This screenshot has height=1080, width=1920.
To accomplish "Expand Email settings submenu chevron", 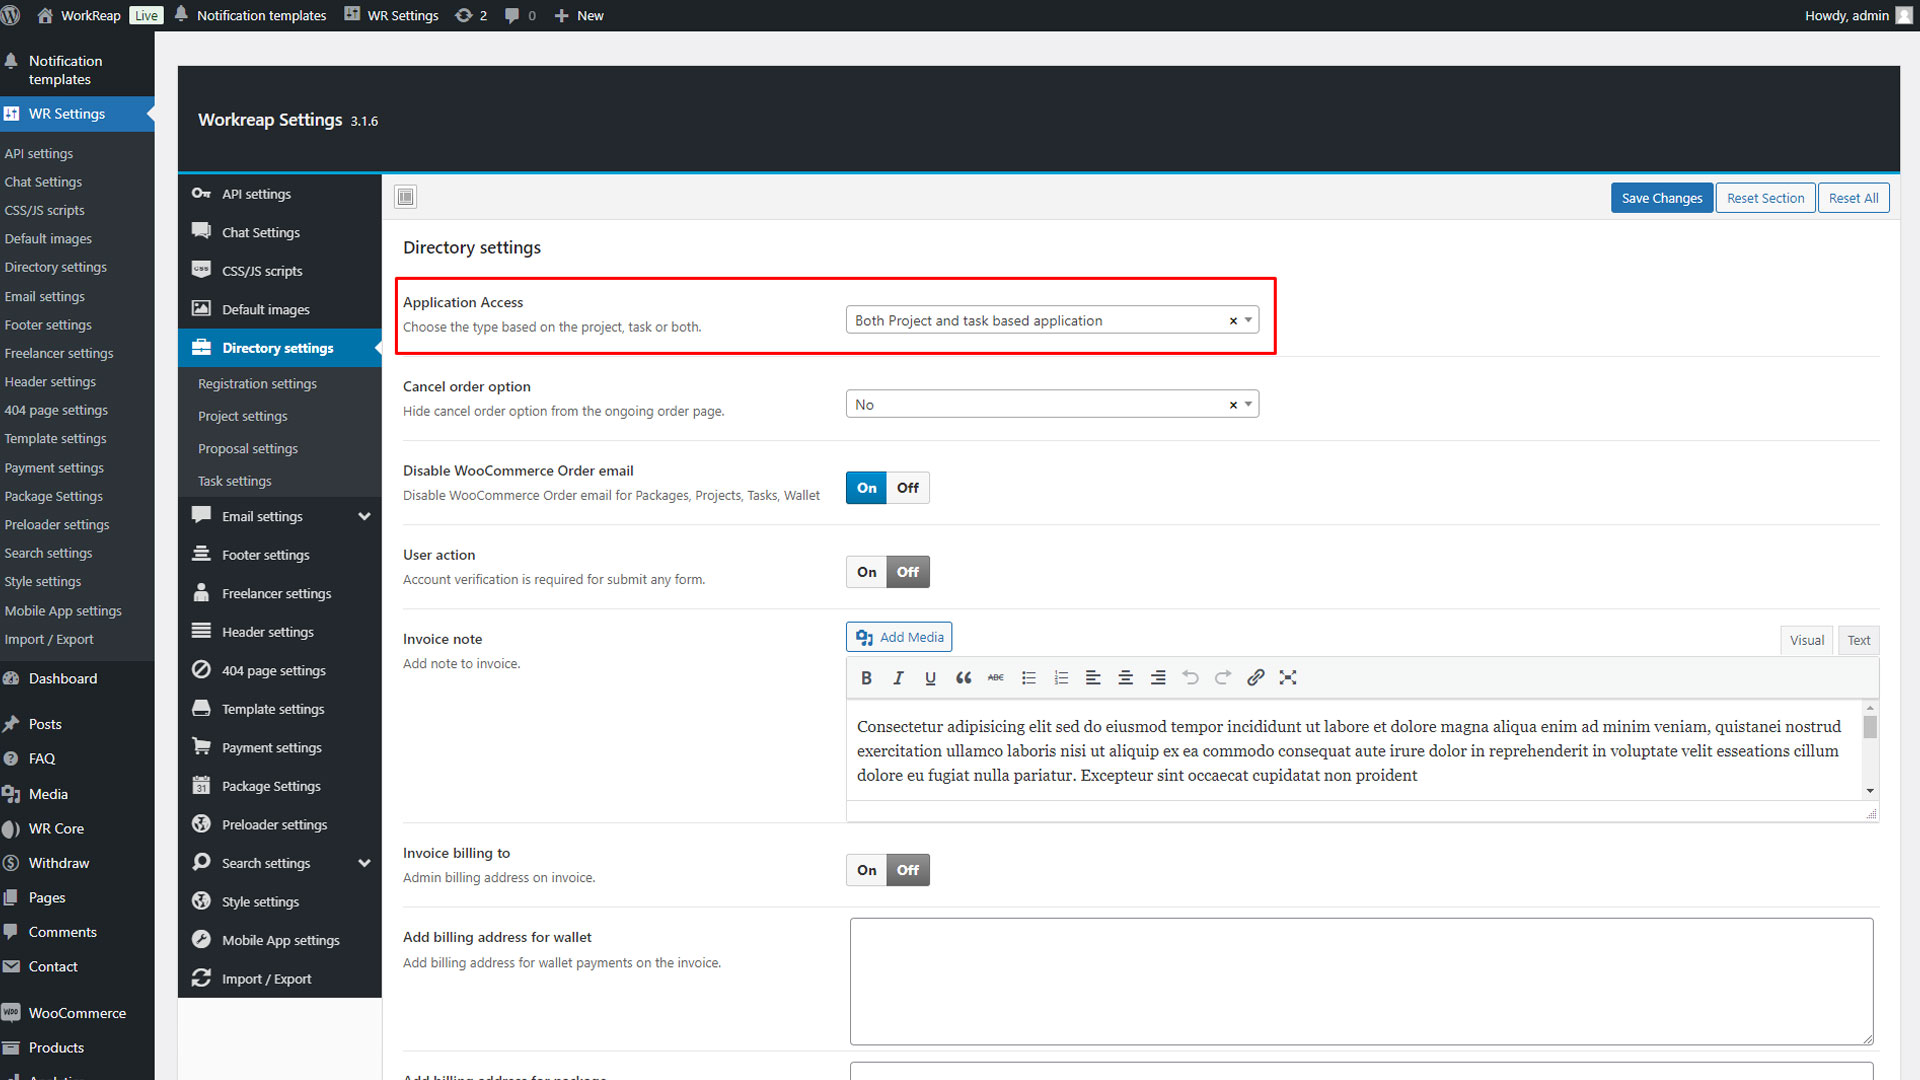I will tap(364, 517).
